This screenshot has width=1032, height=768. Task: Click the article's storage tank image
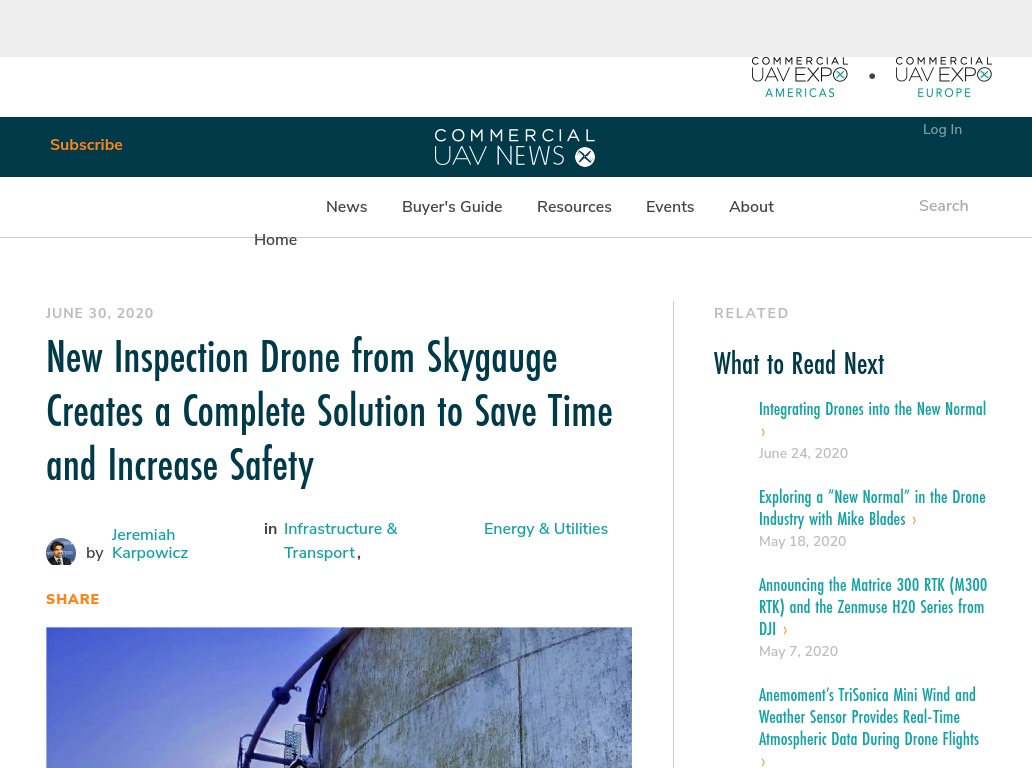(339, 698)
